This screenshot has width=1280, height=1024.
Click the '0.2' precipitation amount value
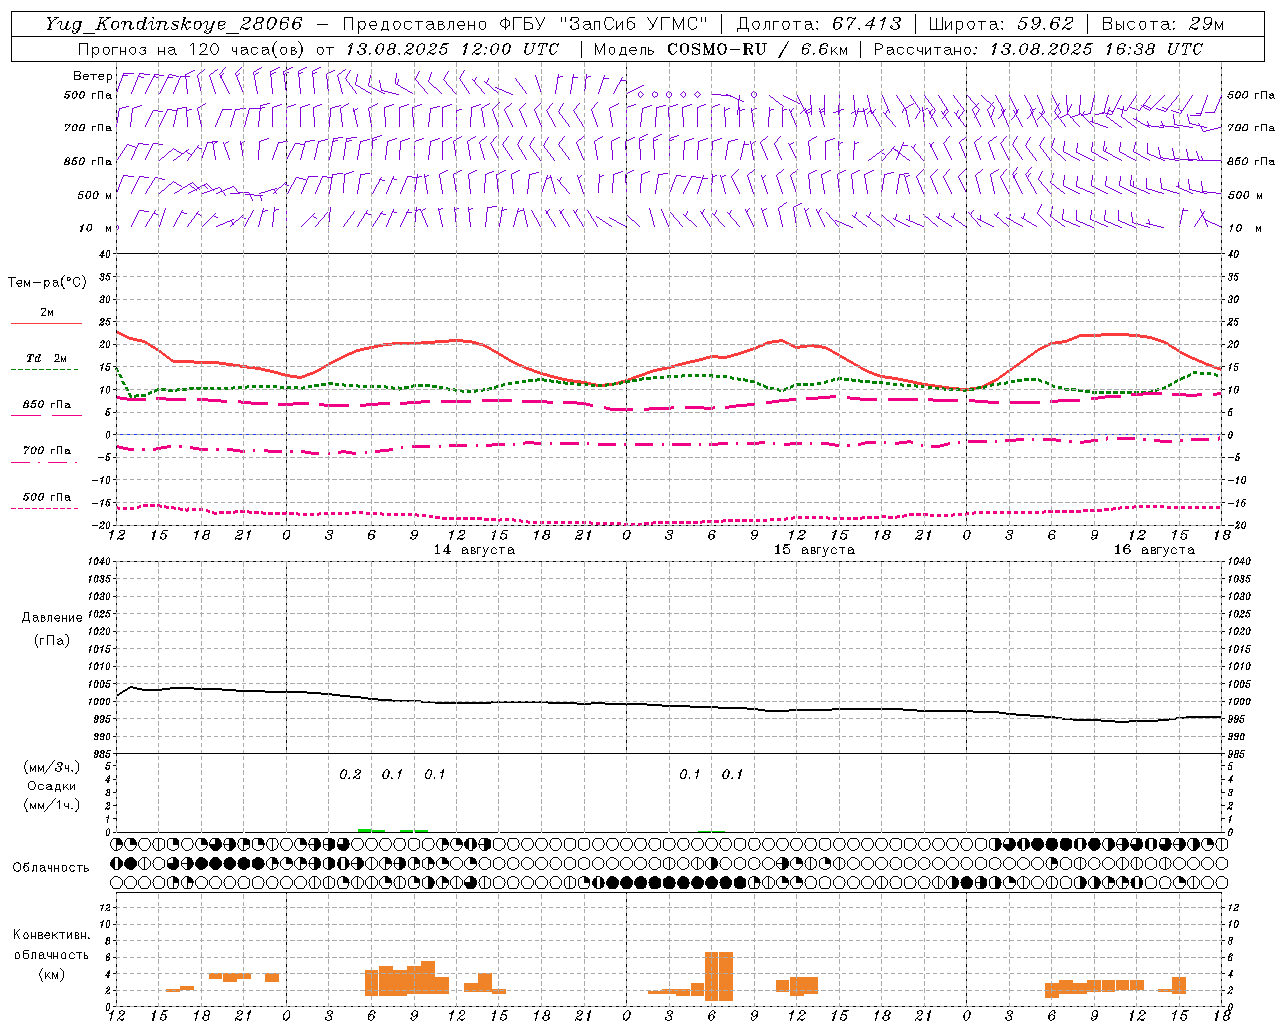click(x=350, y=775)
